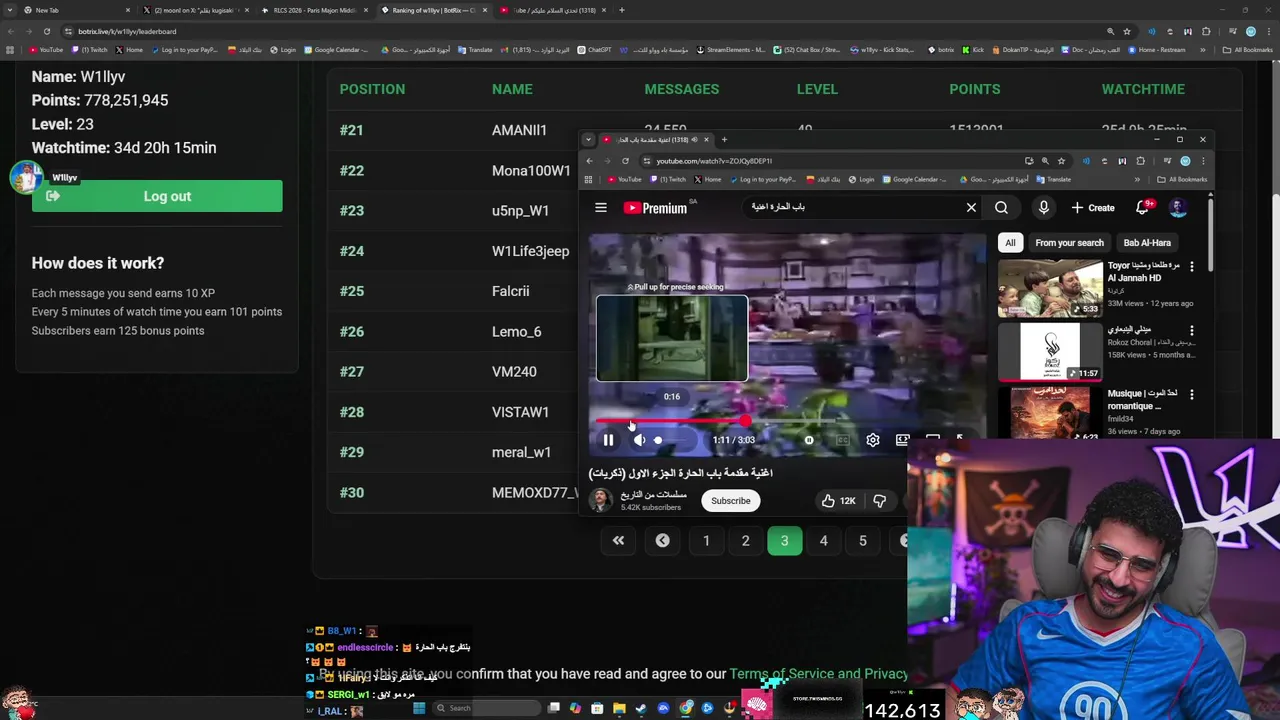Open Google Calendar bookmark in popup window
Image resolution: width=1280 pixels, height=720 pixels.
click(915, 180)
